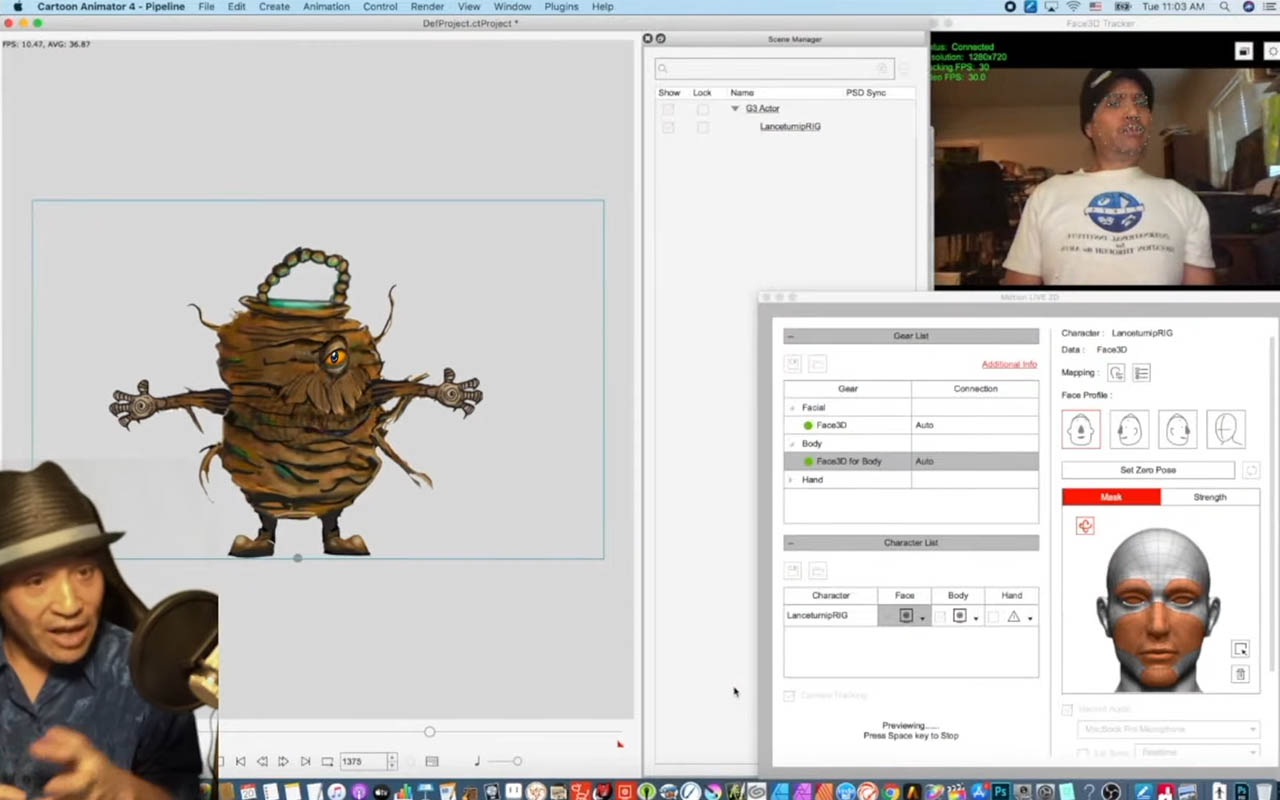Toggle Lock checkbox for G3 Actor
This screenshot has width=1280, height=800.
click(x=703, y=109)
